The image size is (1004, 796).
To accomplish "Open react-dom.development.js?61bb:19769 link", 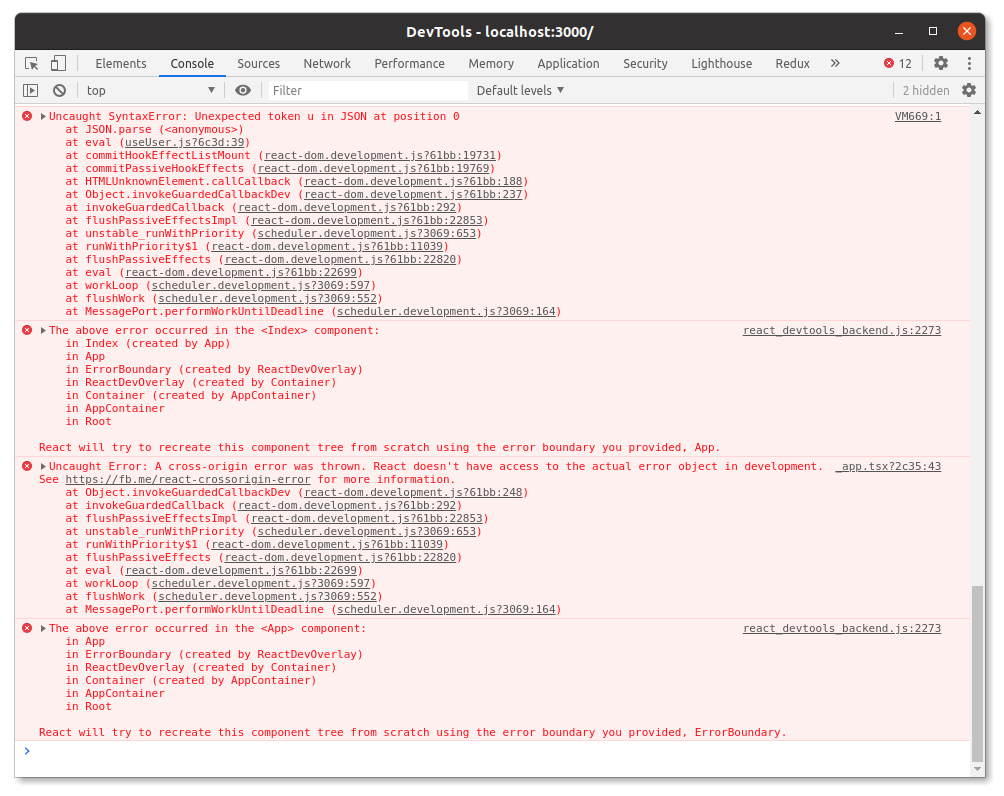I will pyautogui.click(x=373, y=168).
